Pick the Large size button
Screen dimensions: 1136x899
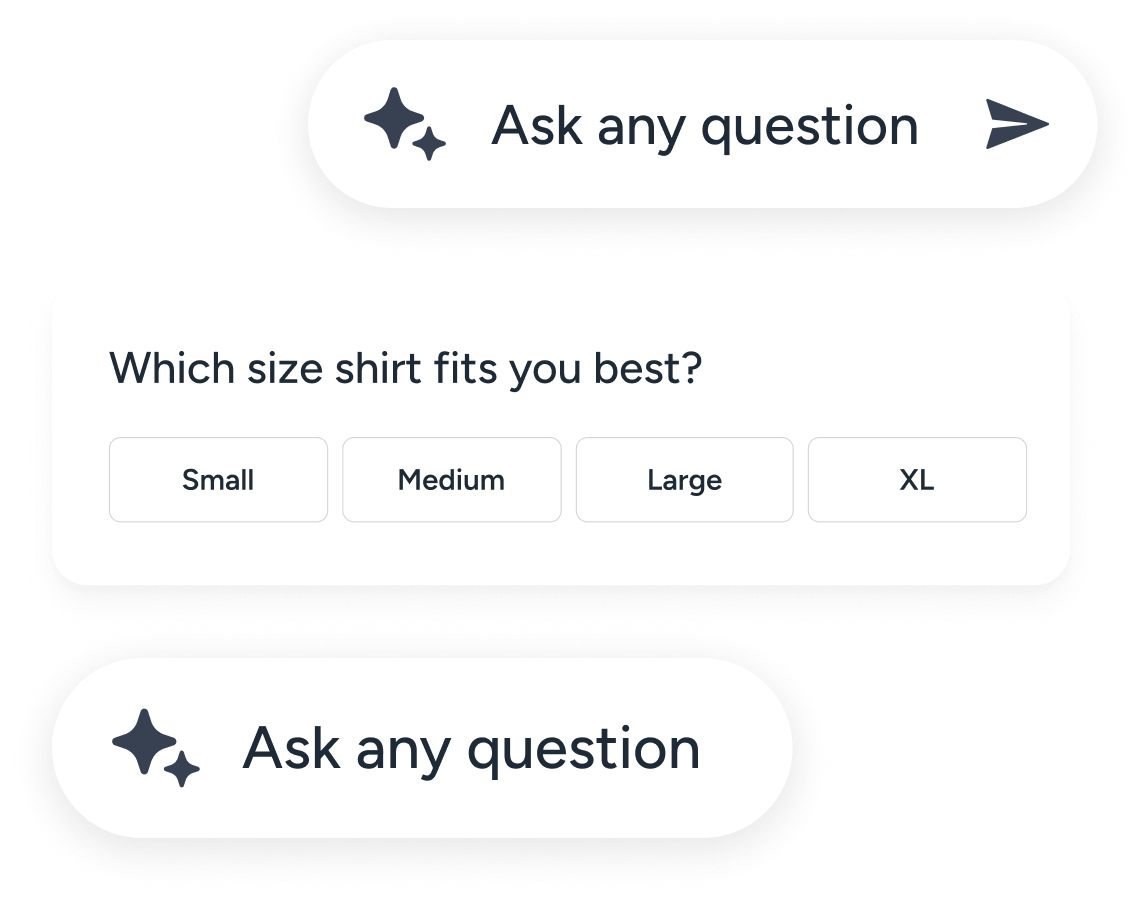tap(684, 480)
